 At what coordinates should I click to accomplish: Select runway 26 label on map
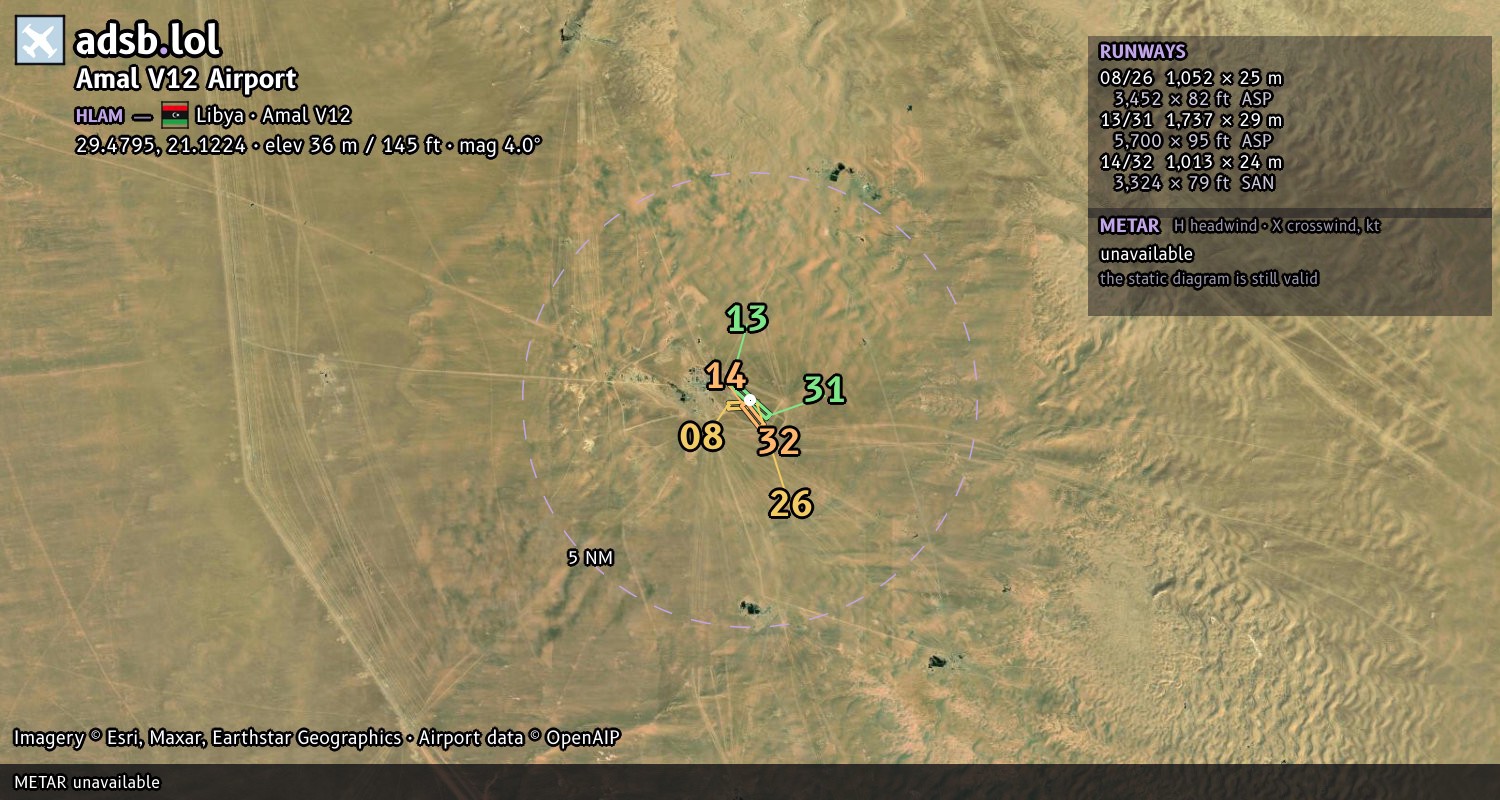tap(790, 503)
